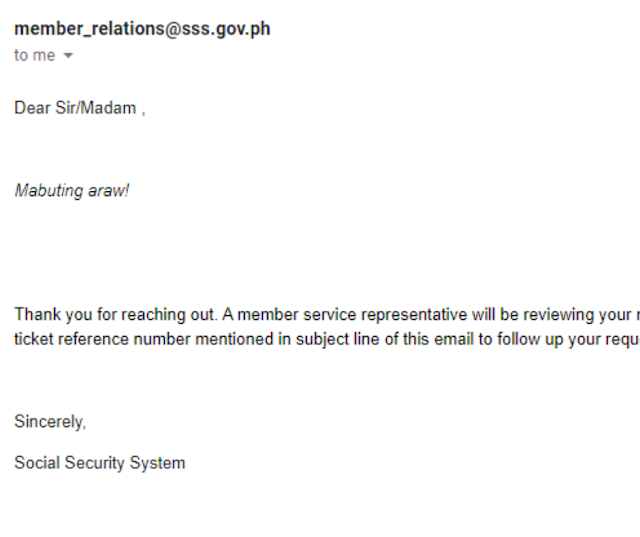
Task: Click the 'Social Security System' signature
Action: tap(100, 463)
